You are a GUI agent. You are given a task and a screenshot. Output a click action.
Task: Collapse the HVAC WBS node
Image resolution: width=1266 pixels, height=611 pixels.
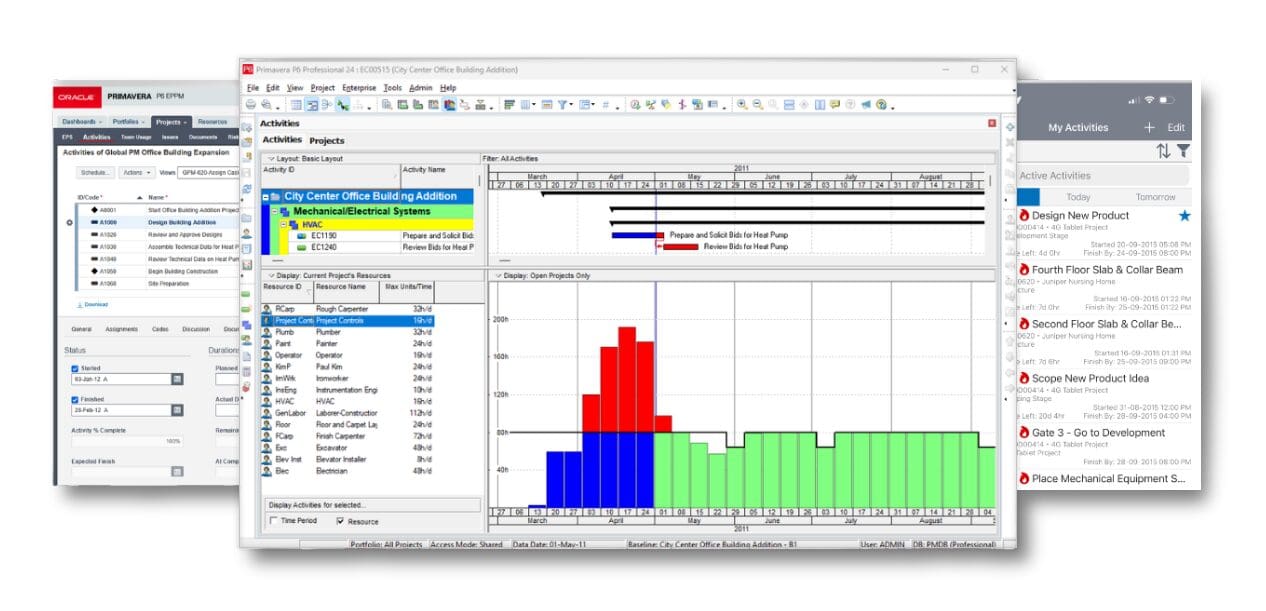[285, 225]
